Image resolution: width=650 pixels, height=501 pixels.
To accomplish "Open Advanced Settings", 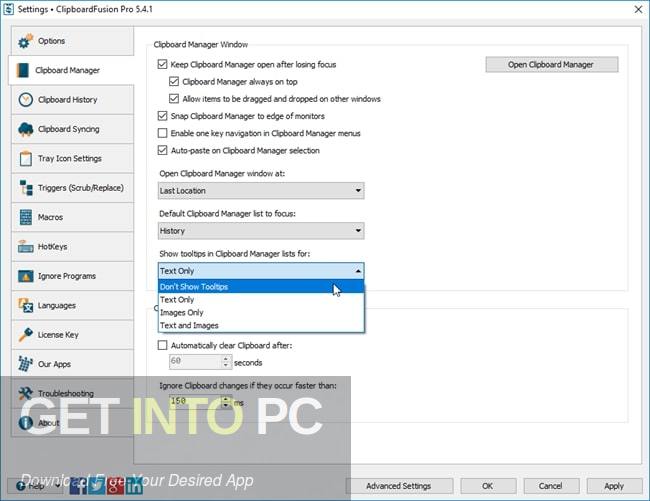I will (x=399, y=486).
